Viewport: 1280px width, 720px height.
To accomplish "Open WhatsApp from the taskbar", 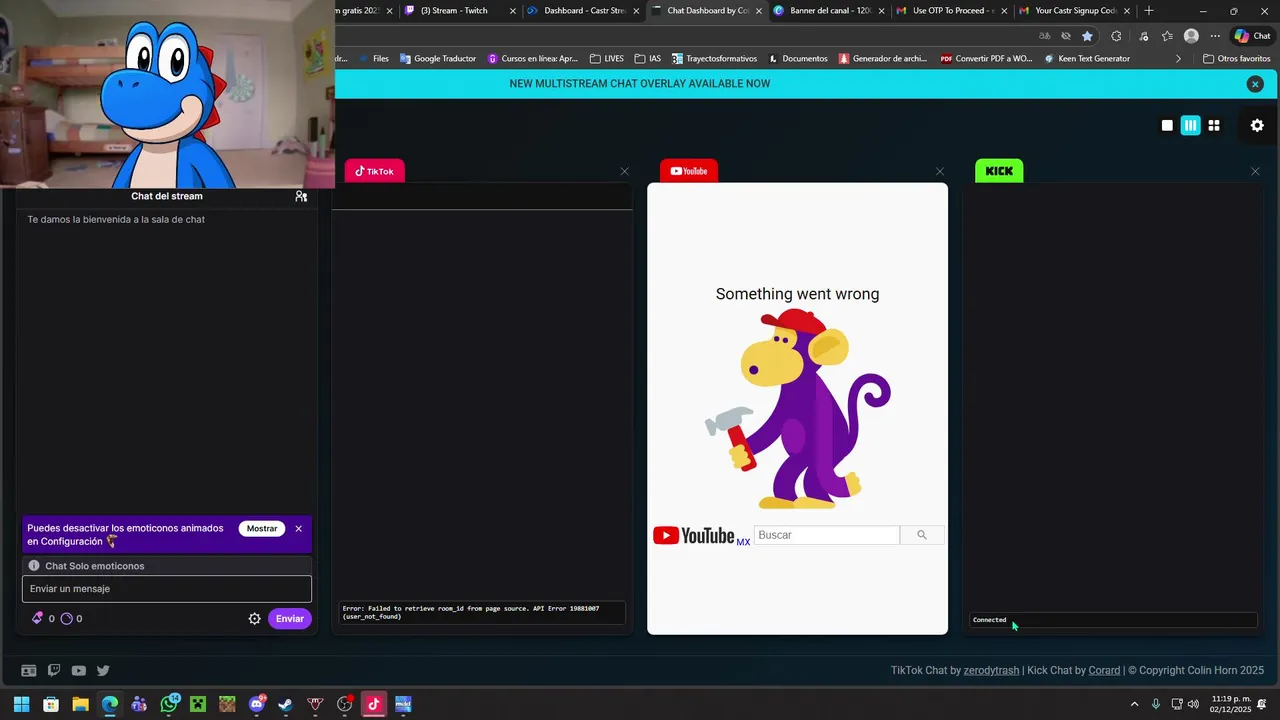I will coord(169,704).
